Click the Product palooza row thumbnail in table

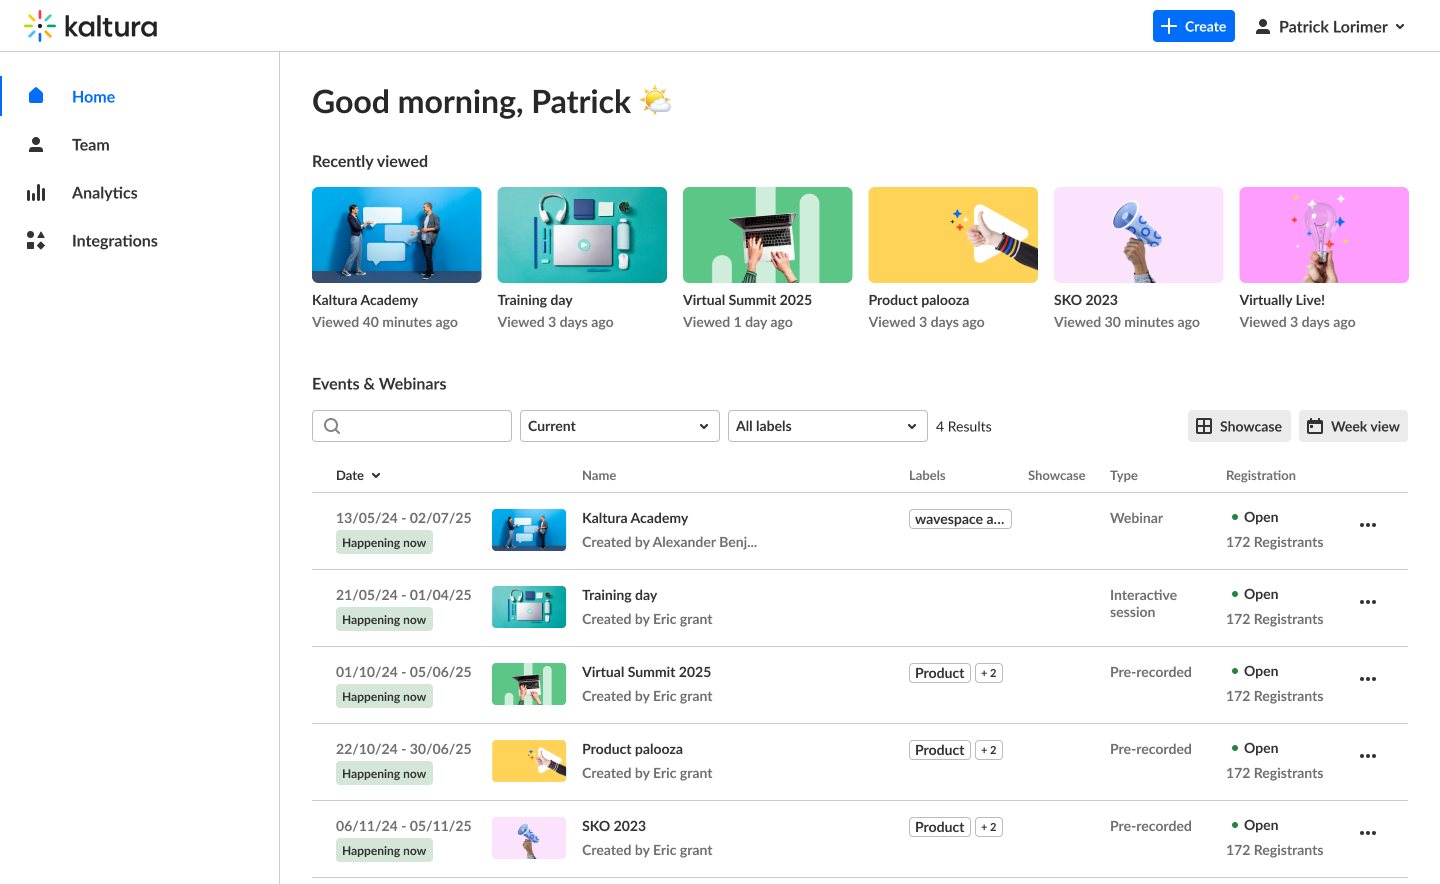coord(529,761)
